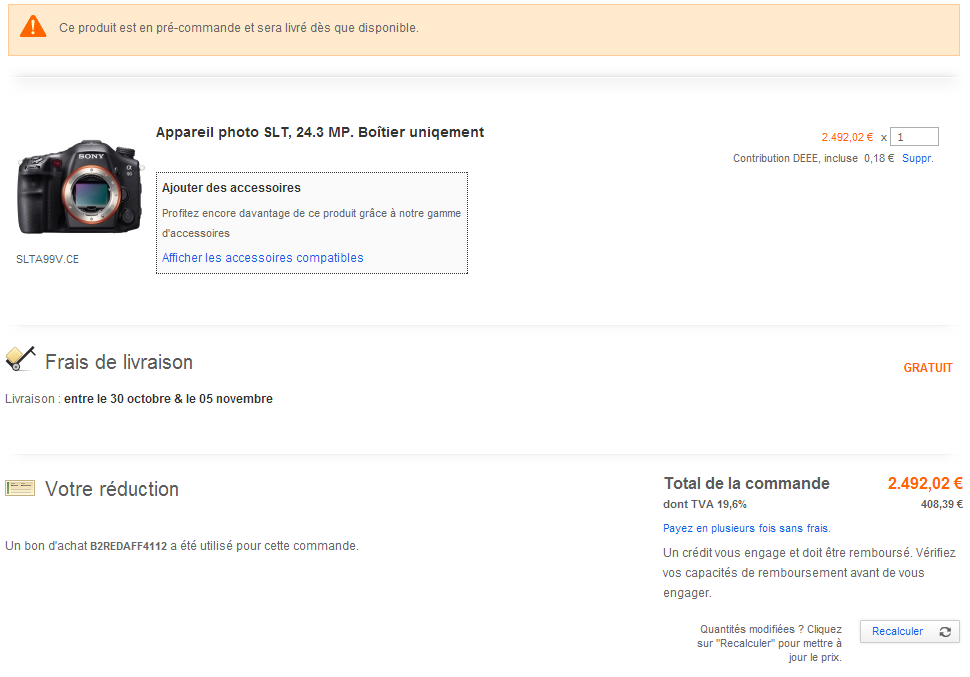Click the delivery date range text
This screenshot has width=970, height=677.
168,399
